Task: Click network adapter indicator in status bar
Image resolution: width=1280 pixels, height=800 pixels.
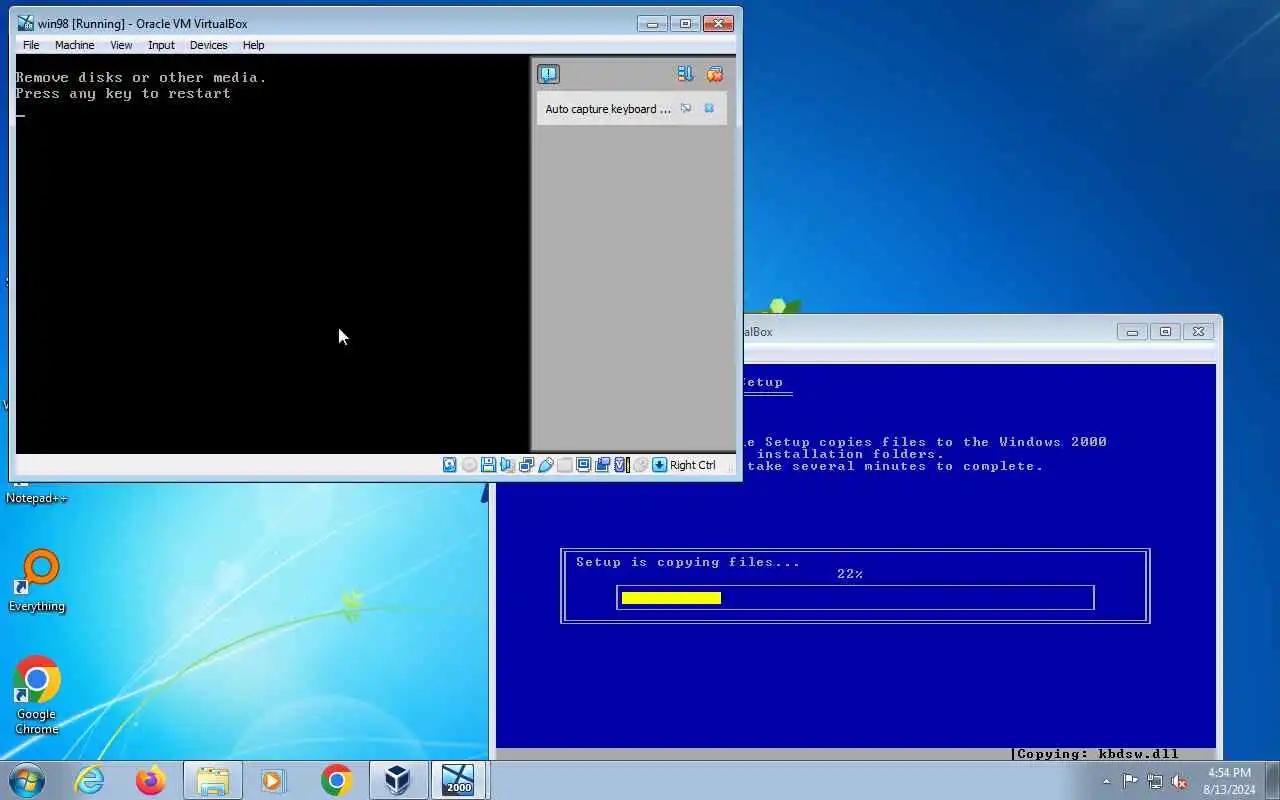Action: (526, 465)
